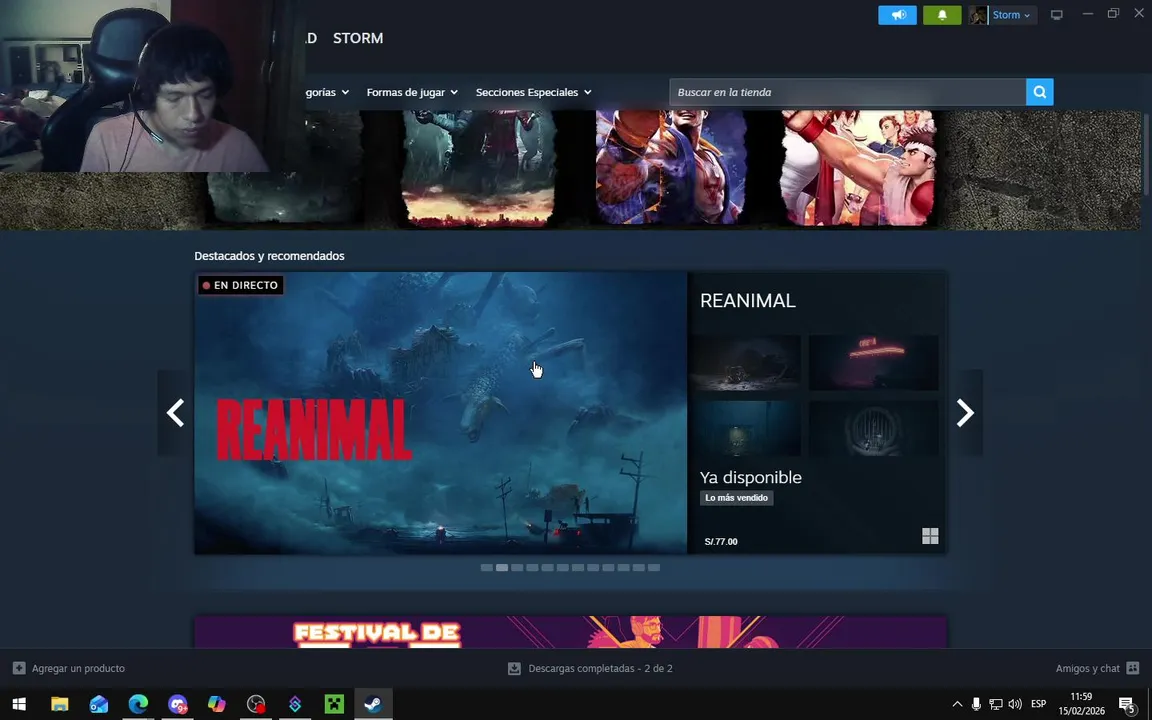Switch to Big Picture mode monitor icon
Image resolution: width=1152 pixels, height=720 pixels.
1056,15
